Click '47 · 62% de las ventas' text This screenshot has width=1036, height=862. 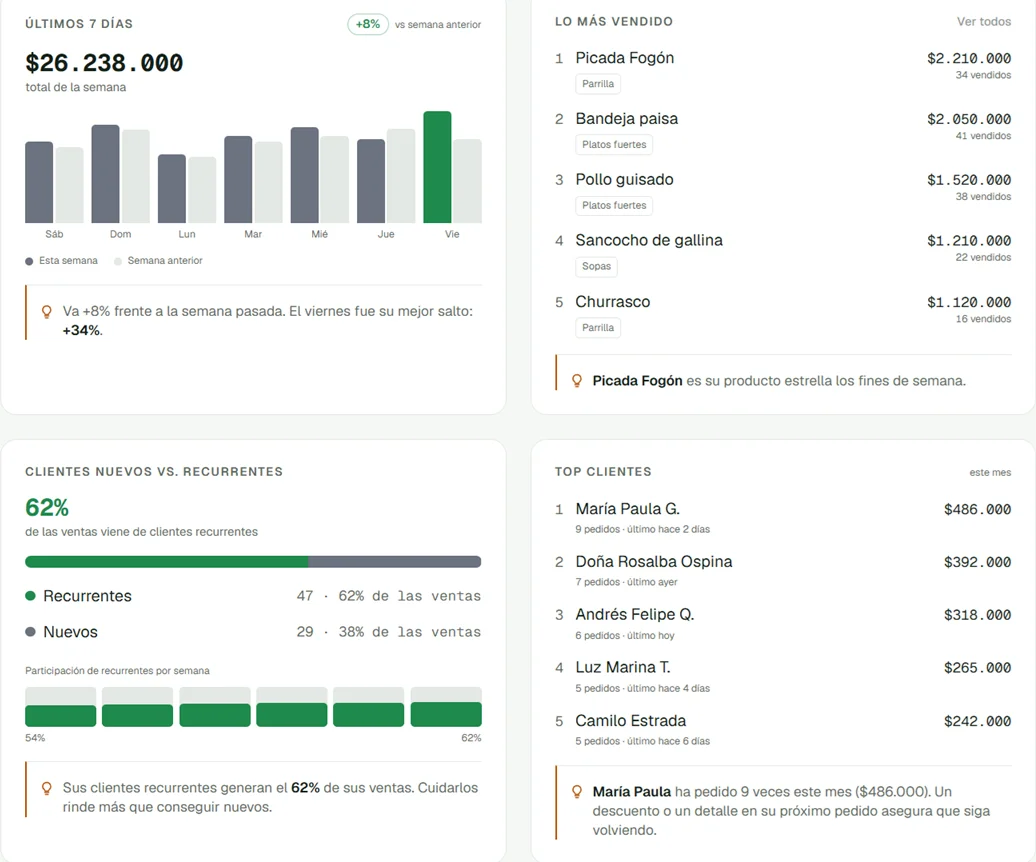tap(388, 596)
